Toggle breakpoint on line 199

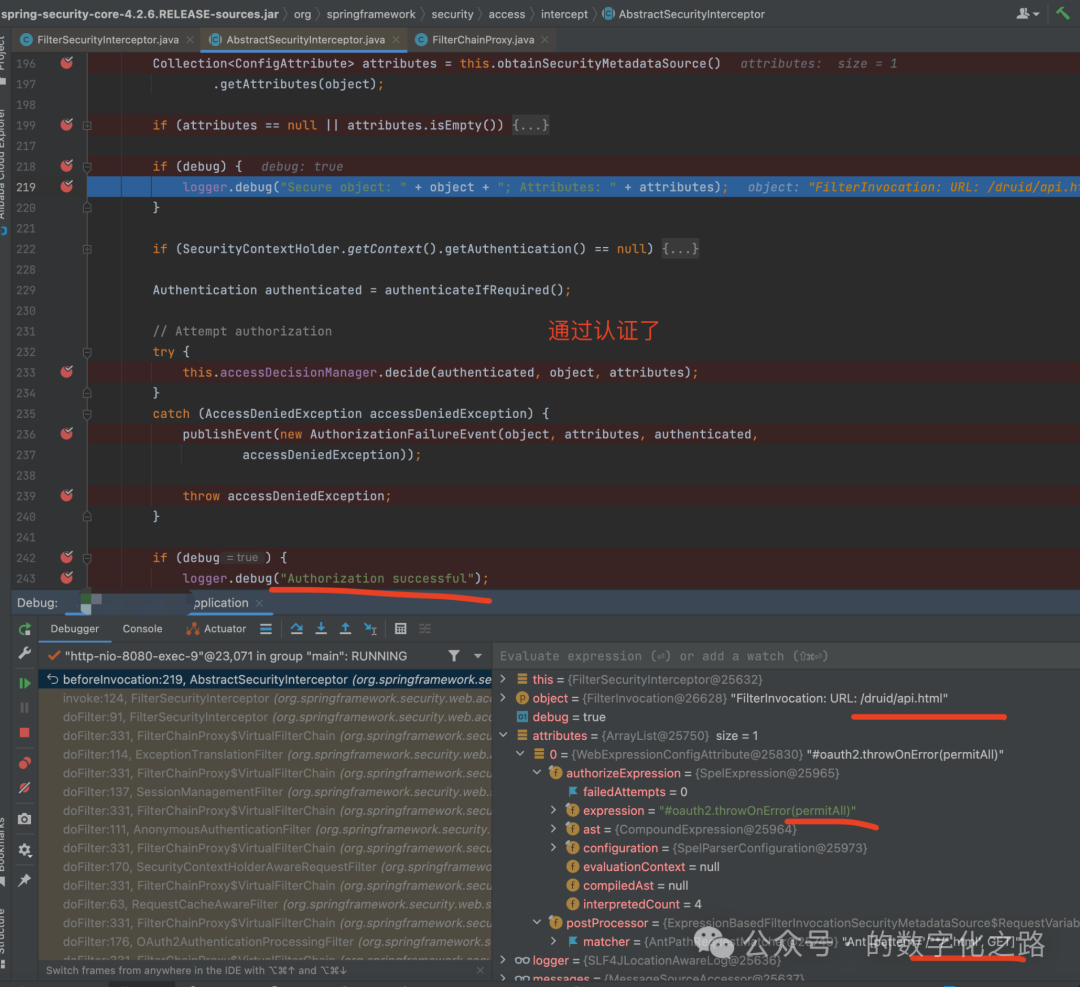(x=67, y=125)
